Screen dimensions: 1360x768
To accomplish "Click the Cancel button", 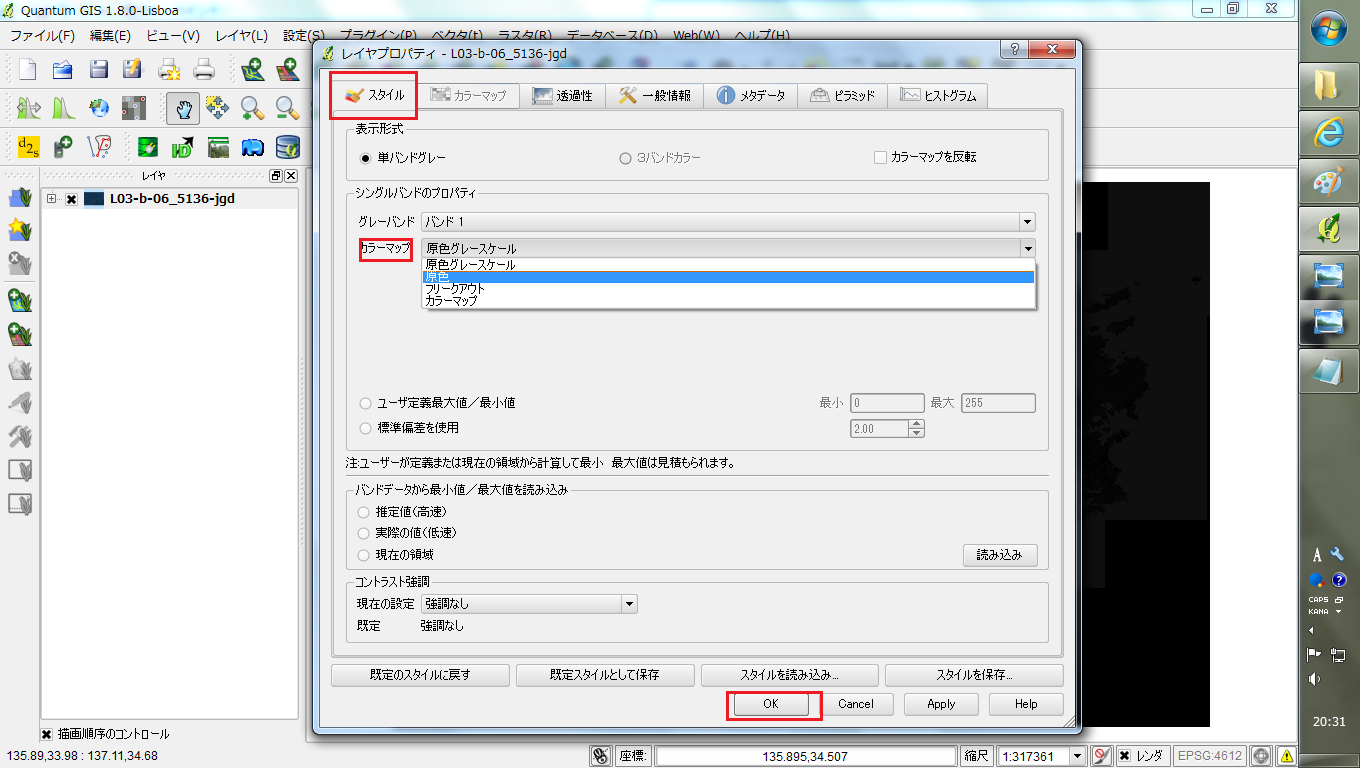I will tap(856, 704).
